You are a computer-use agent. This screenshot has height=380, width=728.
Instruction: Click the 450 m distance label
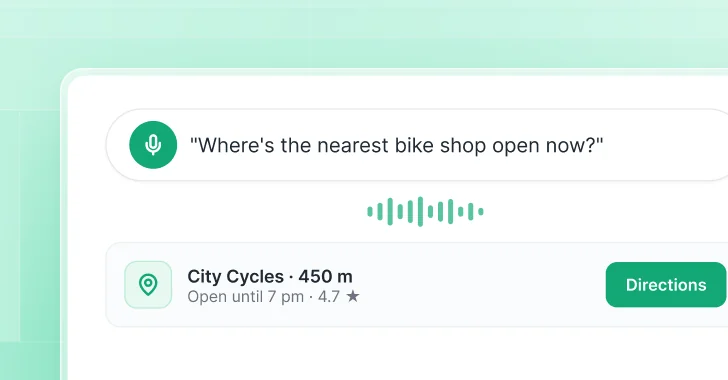pos(325,276)
